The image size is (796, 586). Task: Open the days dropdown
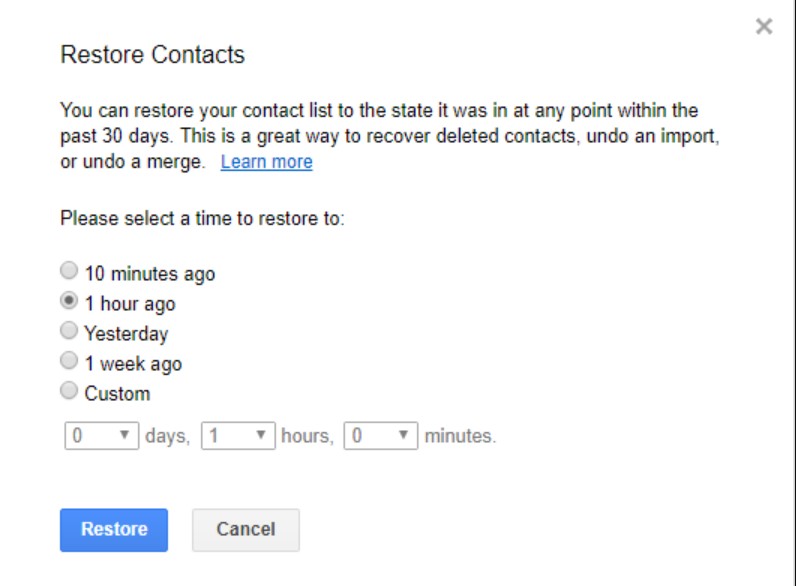102,436
